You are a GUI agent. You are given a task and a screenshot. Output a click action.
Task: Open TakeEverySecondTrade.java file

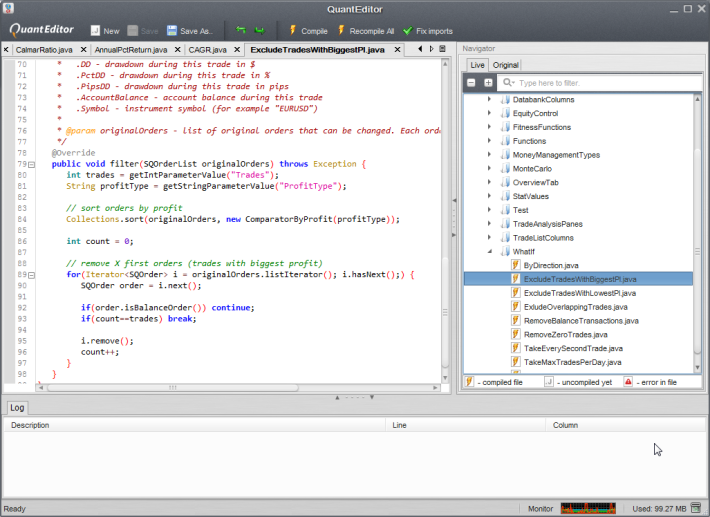click(573, 348)
